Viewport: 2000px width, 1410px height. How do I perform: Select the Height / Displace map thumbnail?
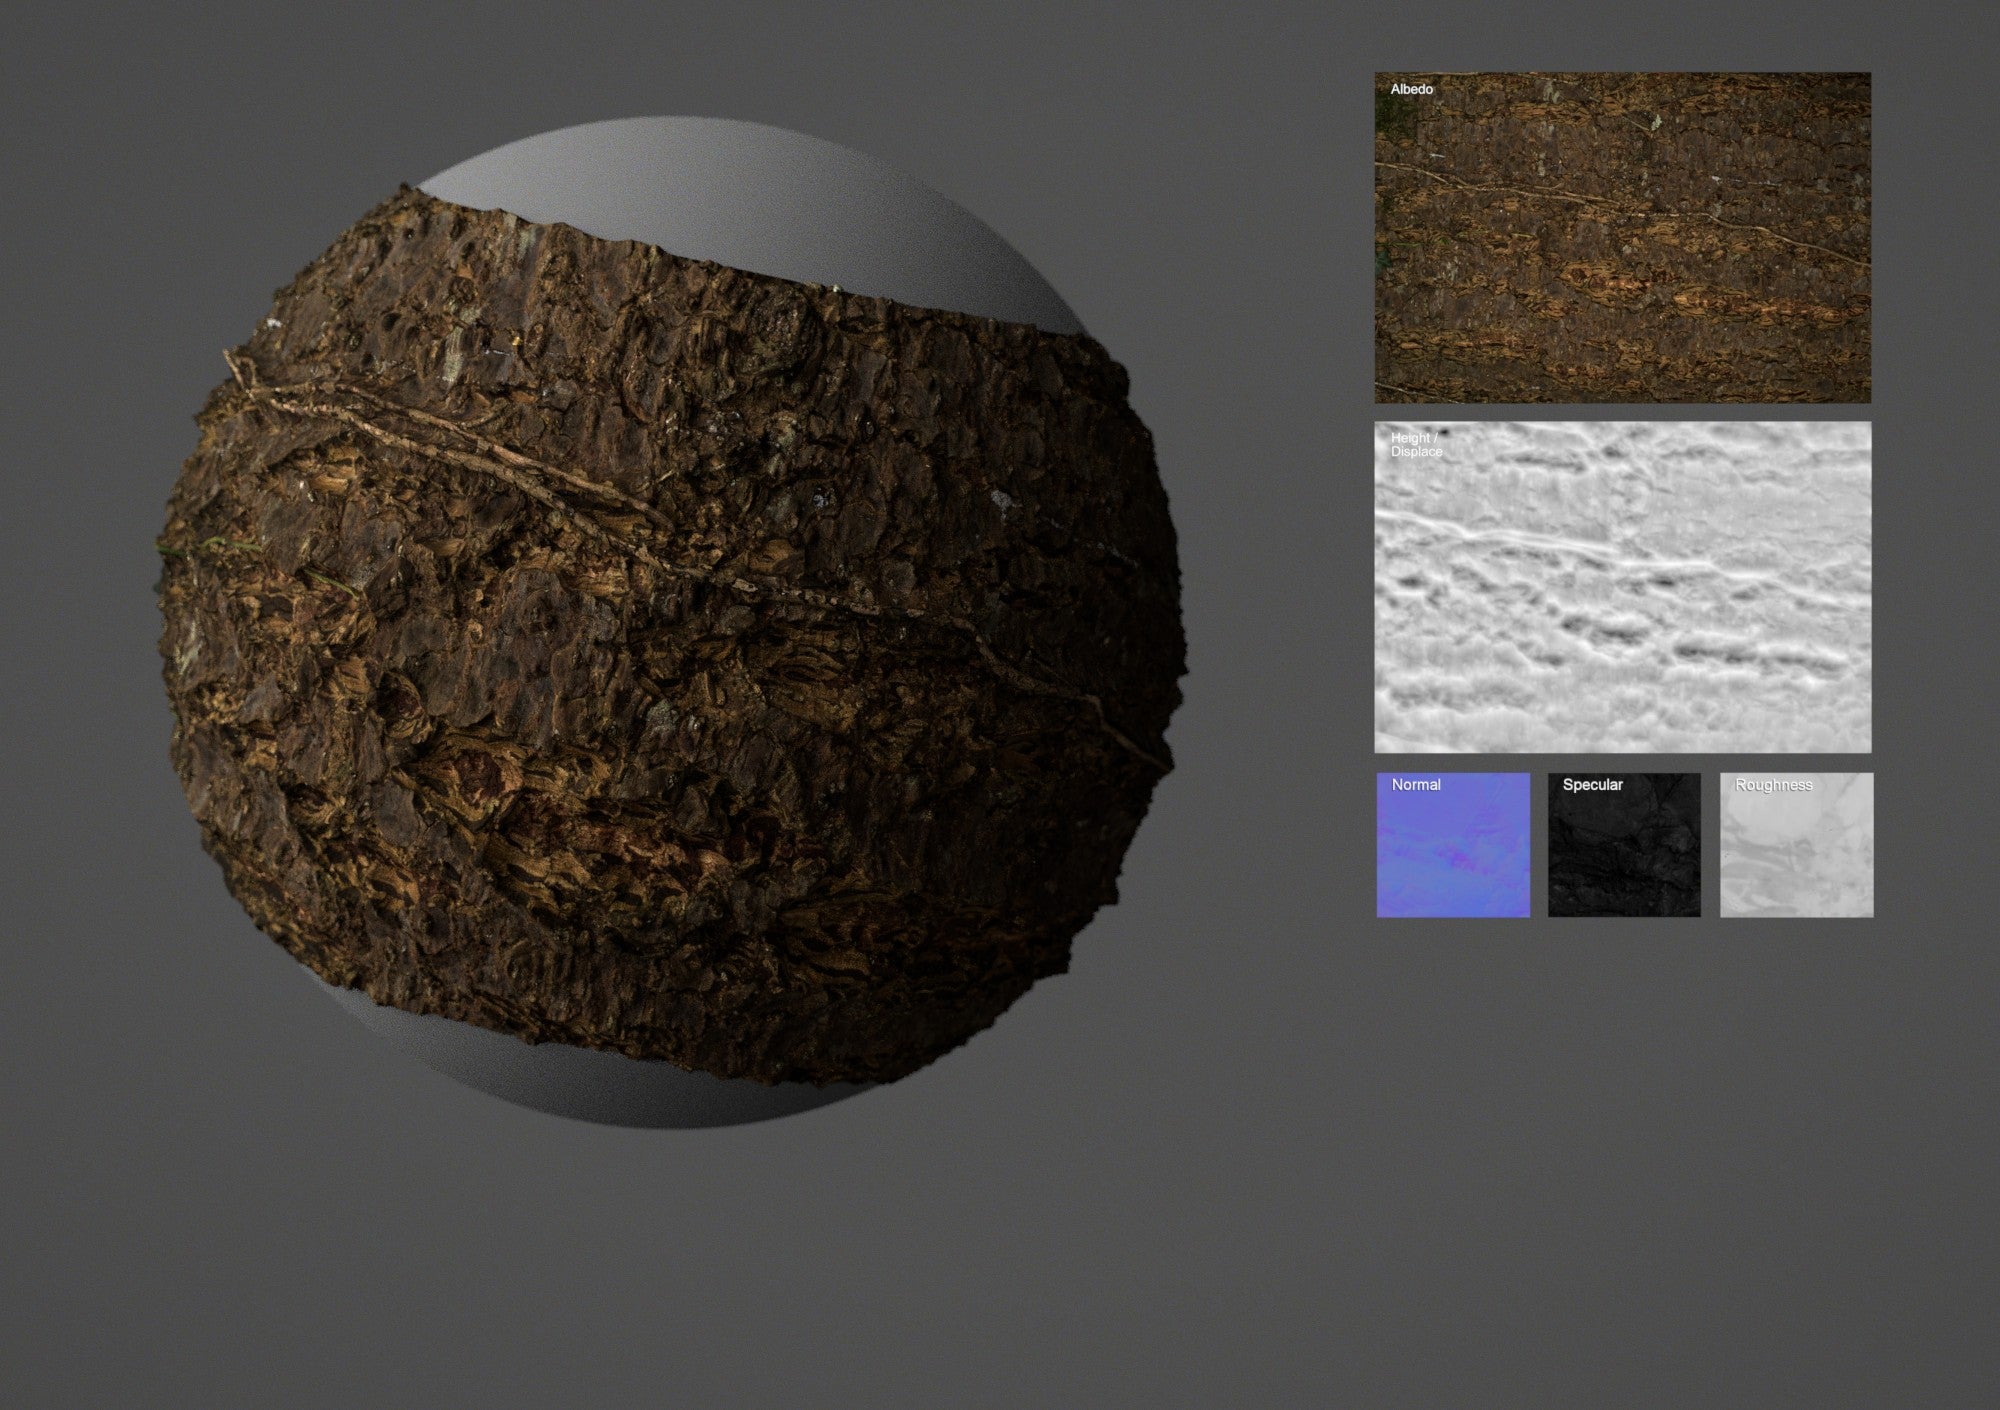(1622, 587)
